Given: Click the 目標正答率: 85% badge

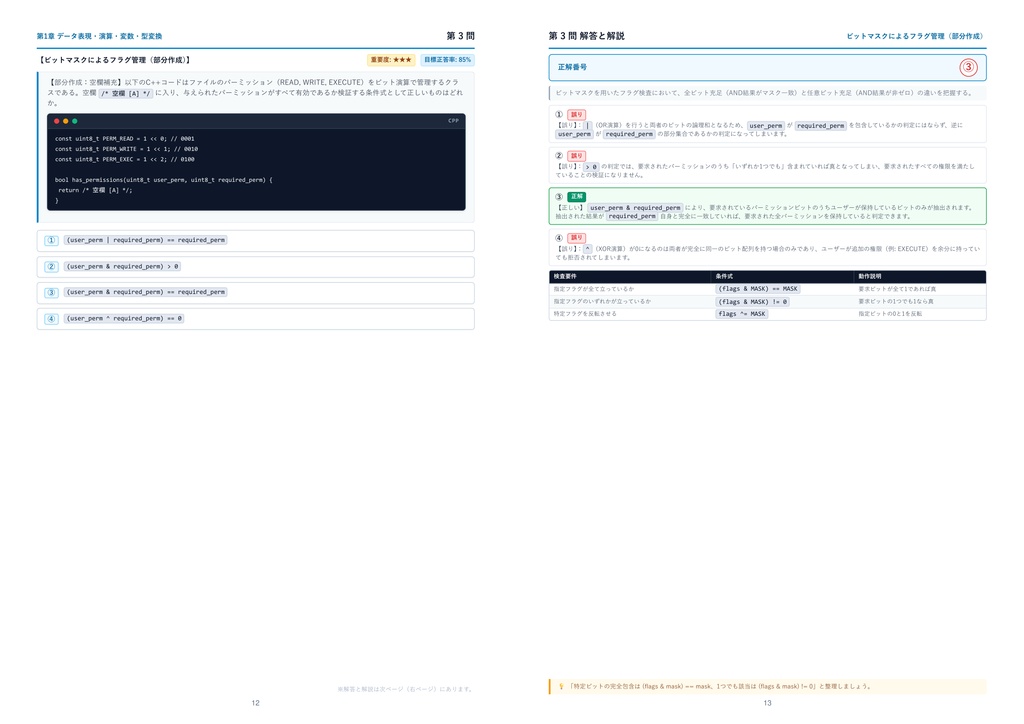Looking at the screenshot, I should pyautogui.click(x=447, y=60).
